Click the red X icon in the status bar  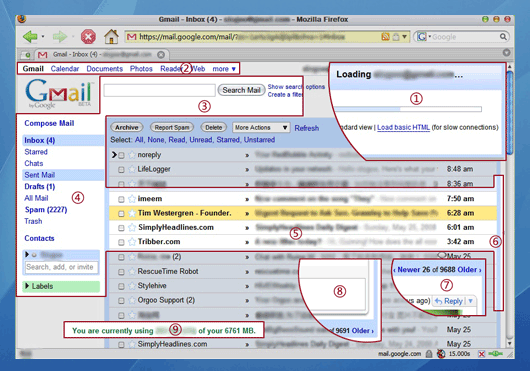pos(481,354)
